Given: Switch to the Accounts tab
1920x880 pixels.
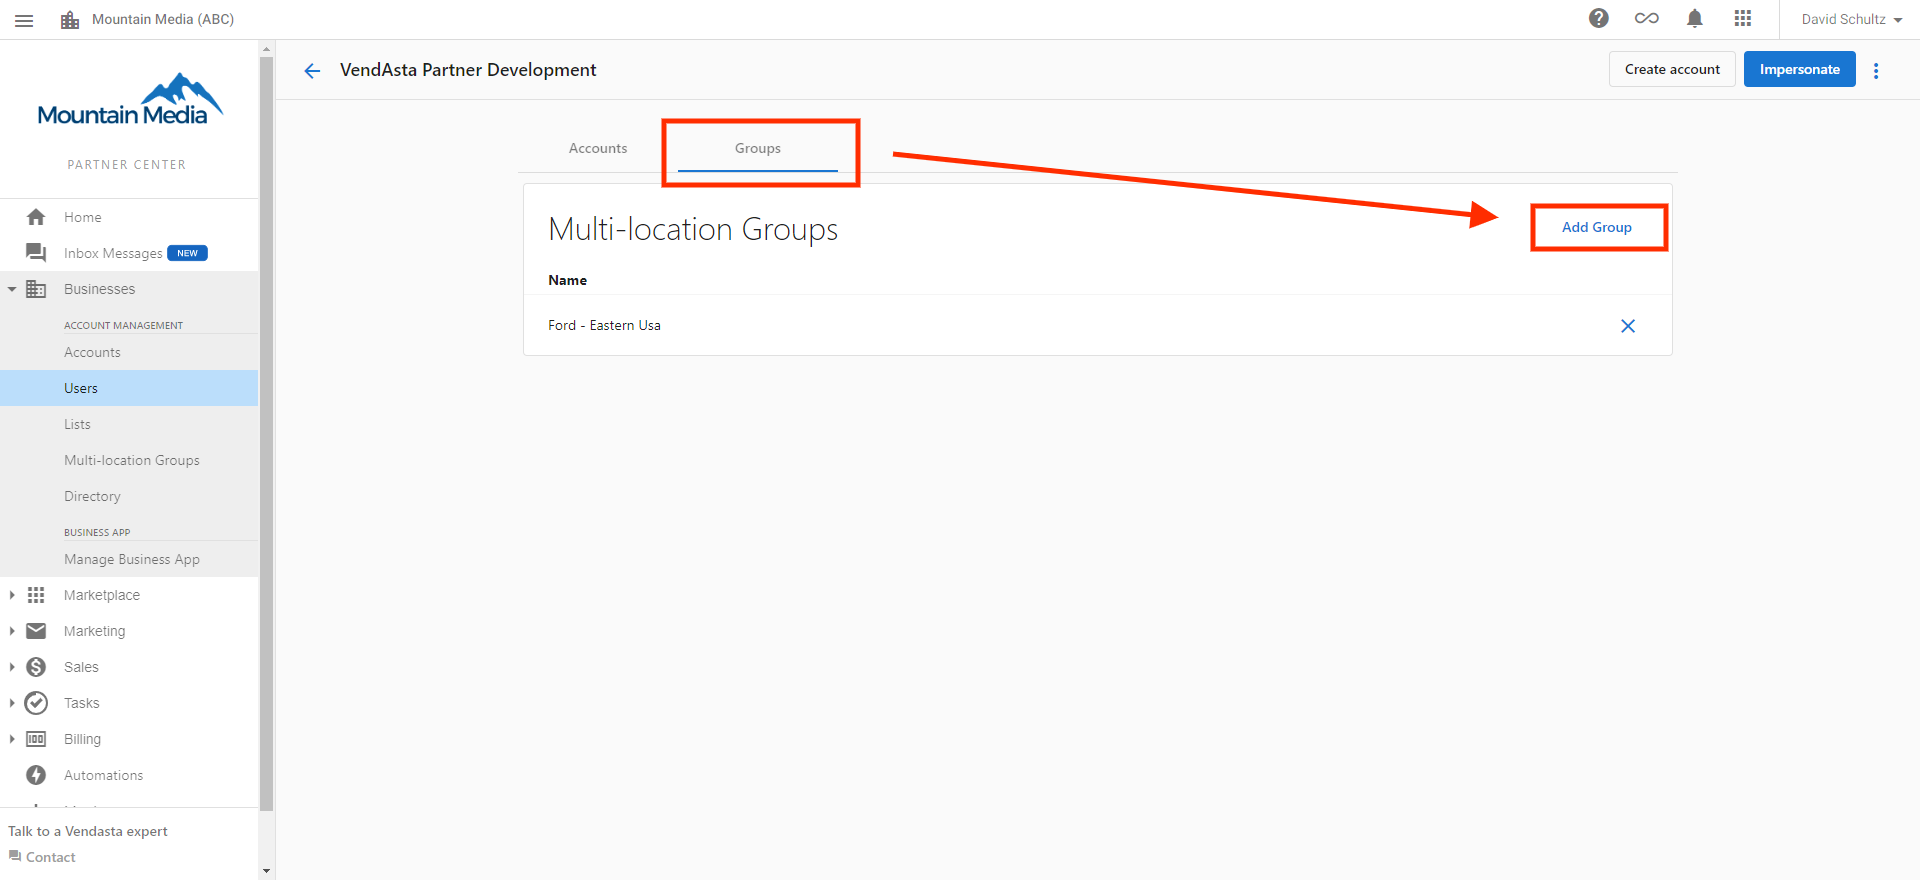Looking at the screenshot, I should click(598, 148).
